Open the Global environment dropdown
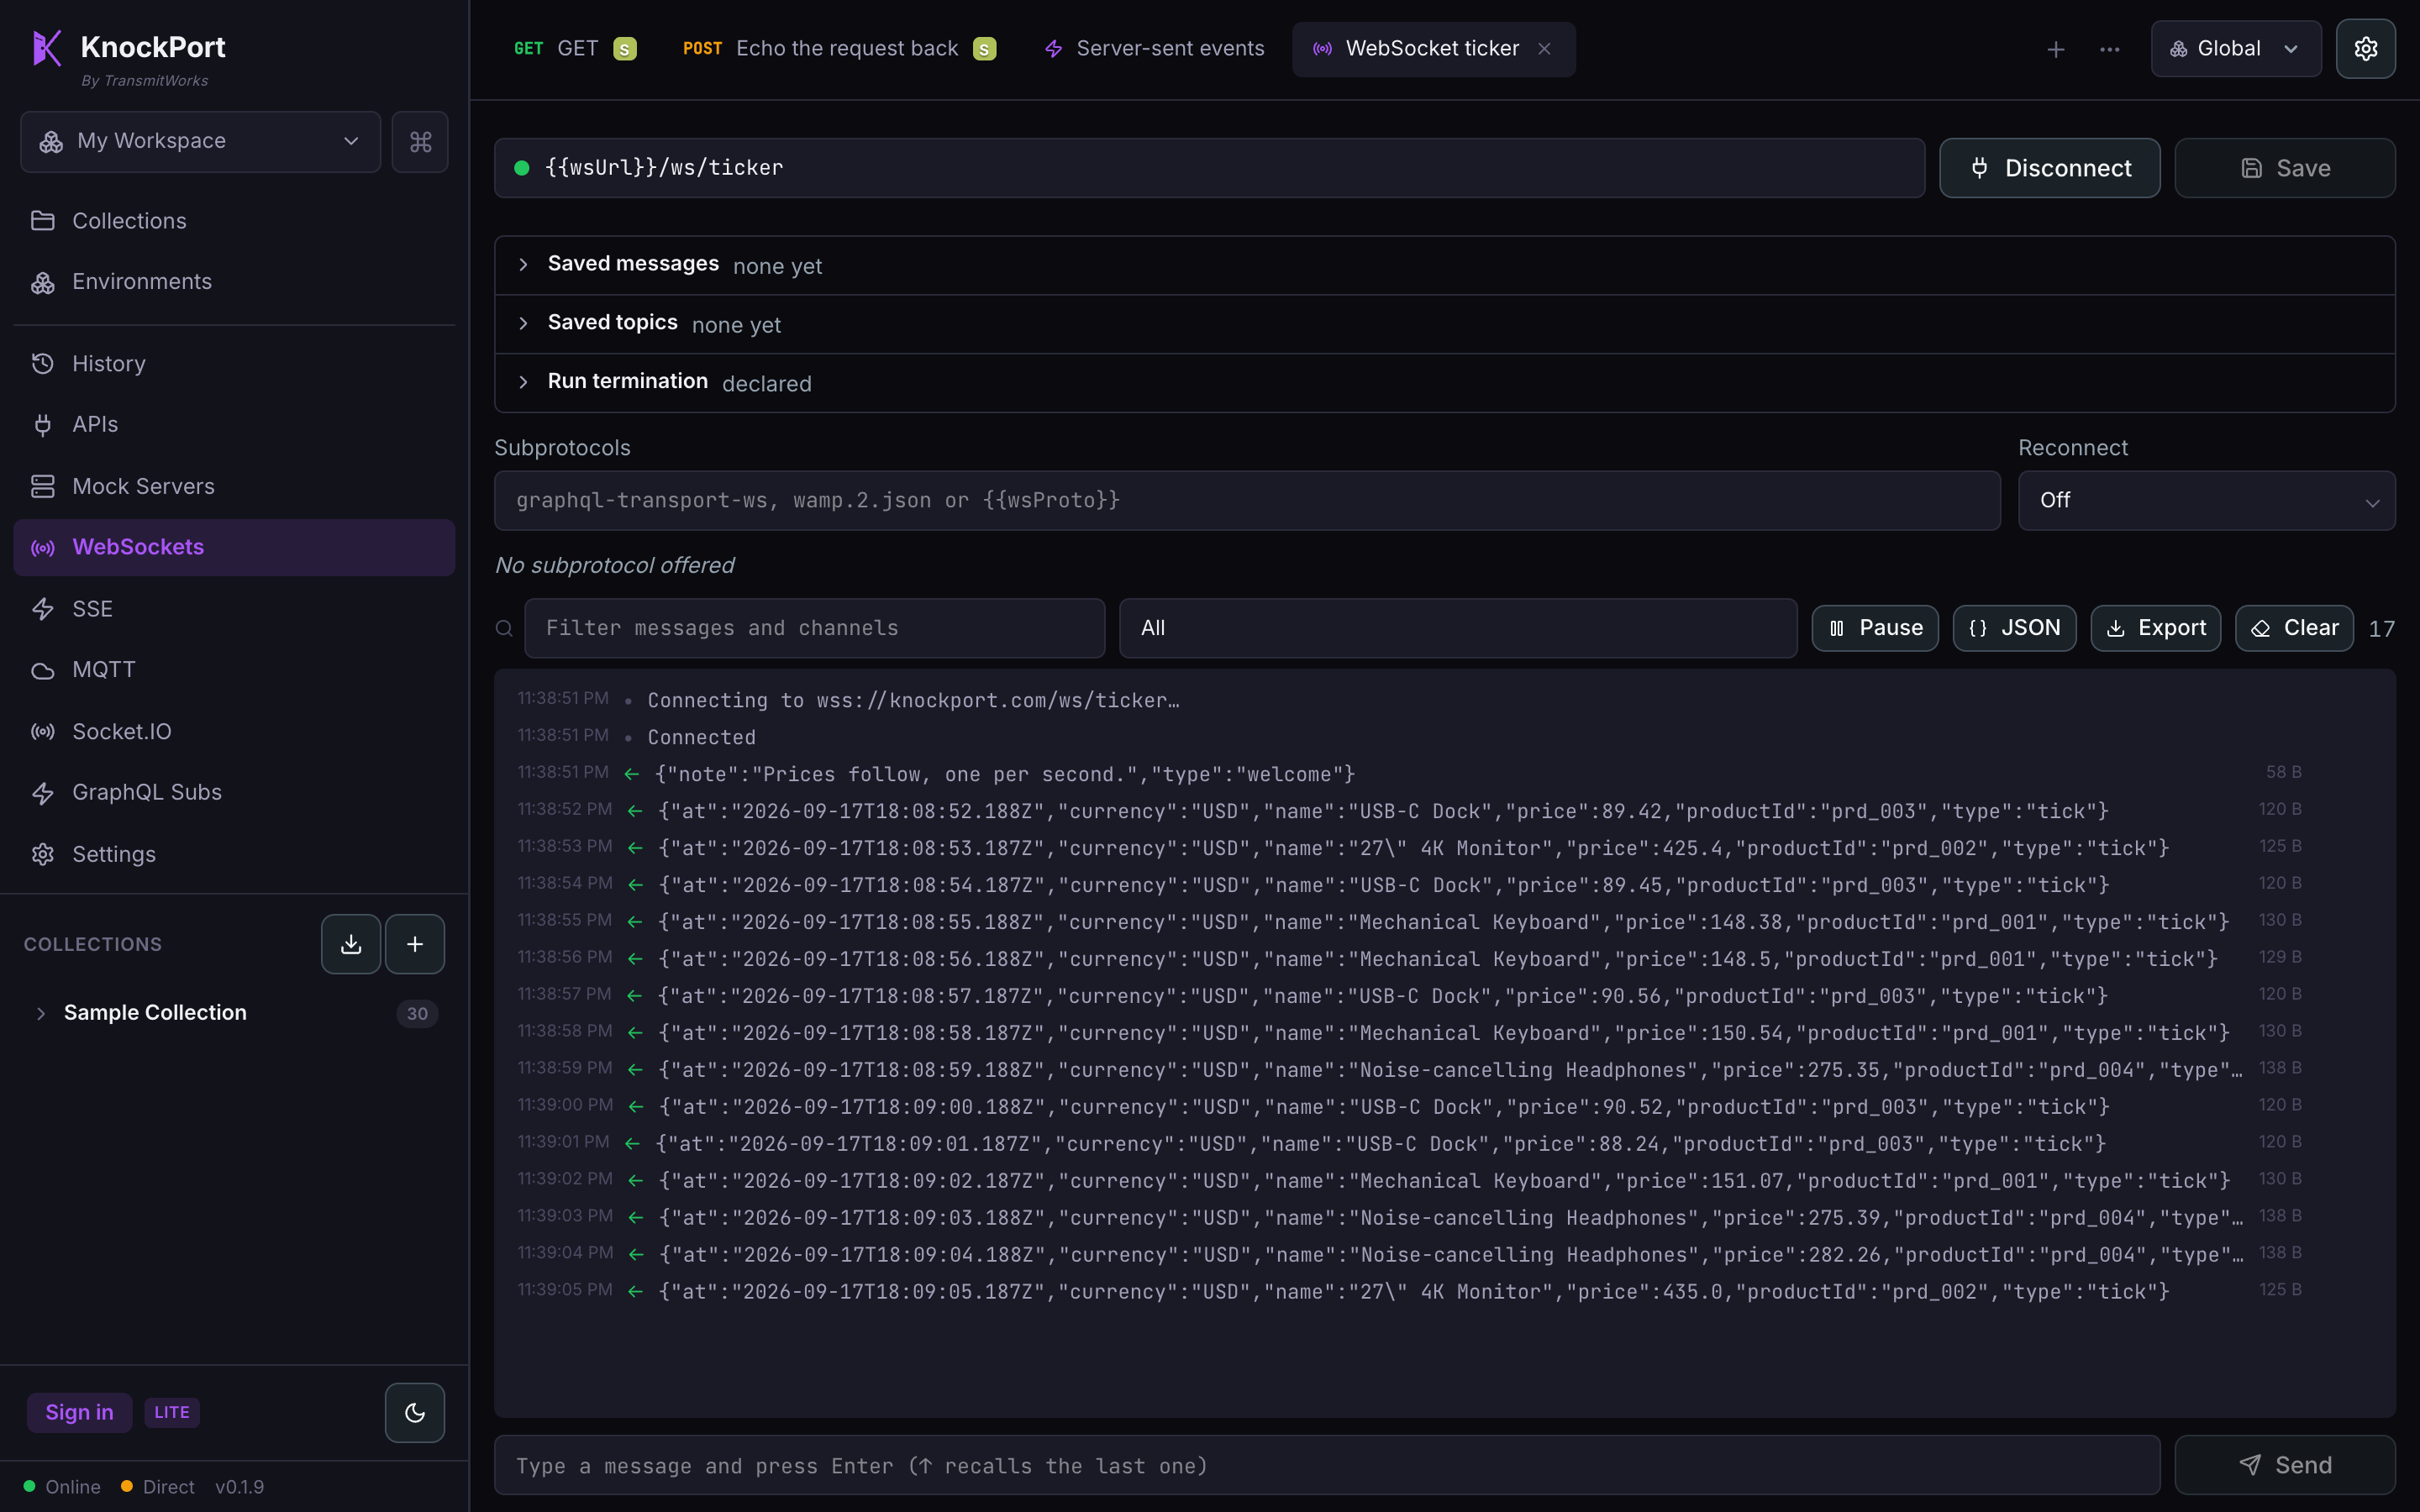 (2236, 49)
